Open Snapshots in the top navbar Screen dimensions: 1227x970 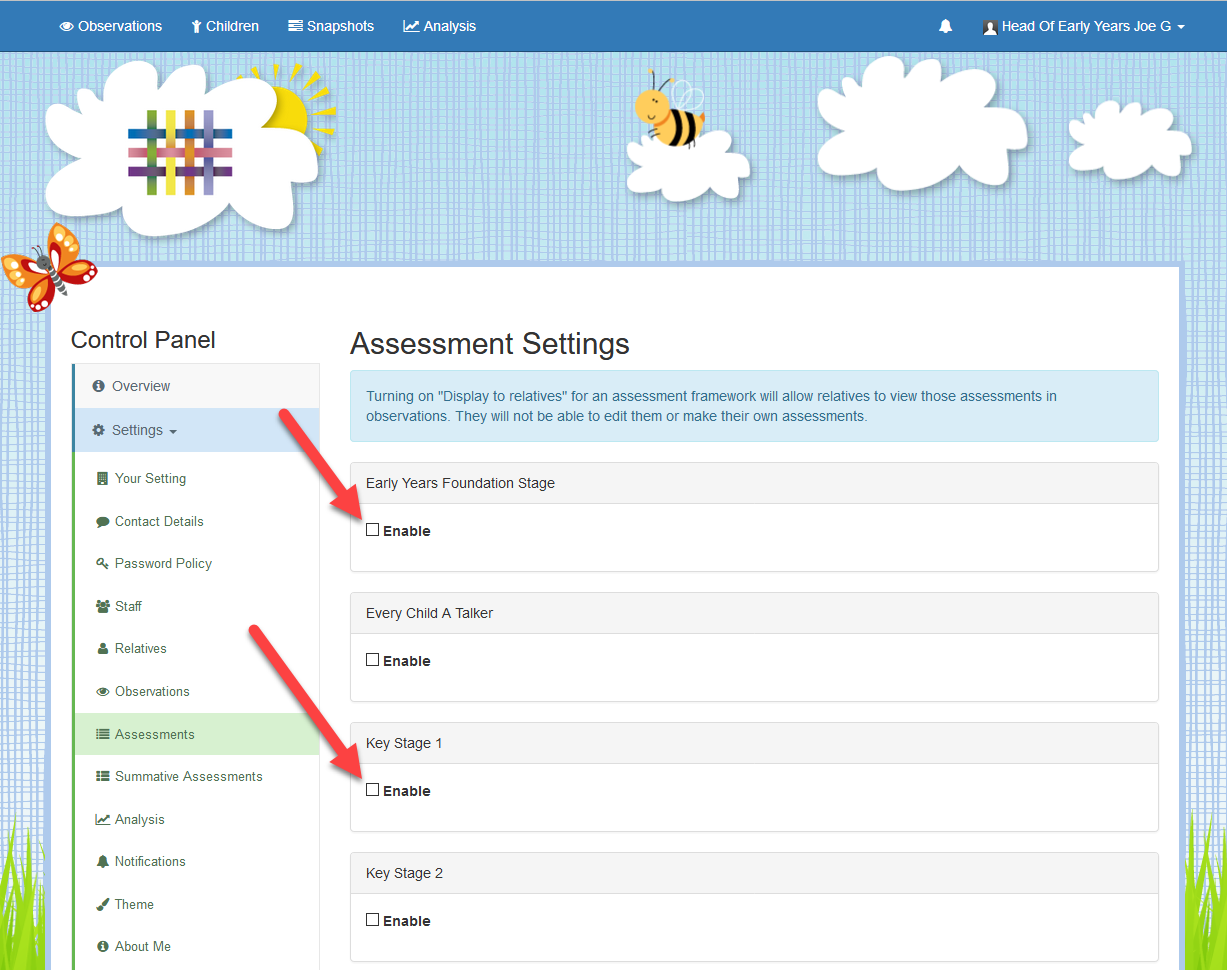pos(331,26)
